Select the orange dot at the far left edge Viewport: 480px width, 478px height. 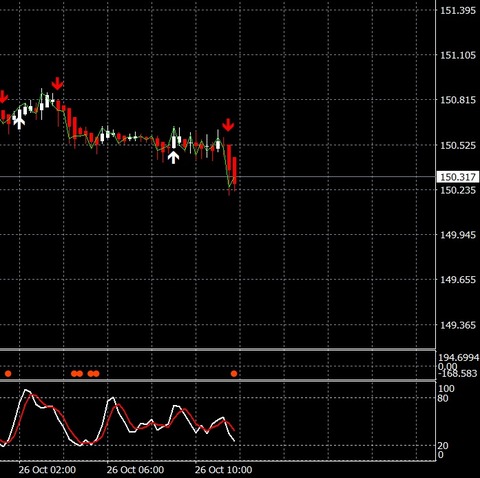click(8, 374)
